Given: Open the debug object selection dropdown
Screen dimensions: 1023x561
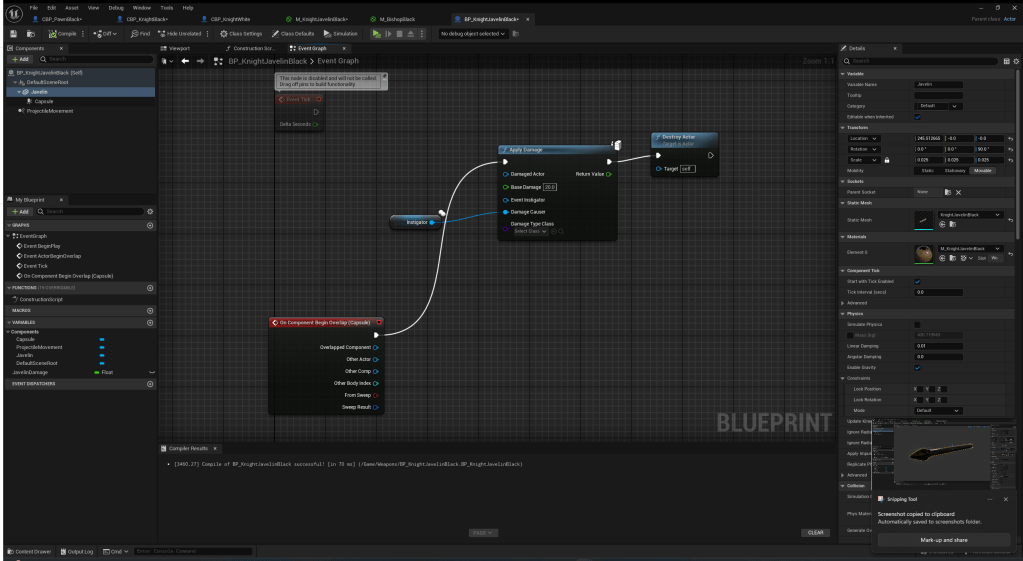Looking at the screenshot, I should [x=473, y=34].
